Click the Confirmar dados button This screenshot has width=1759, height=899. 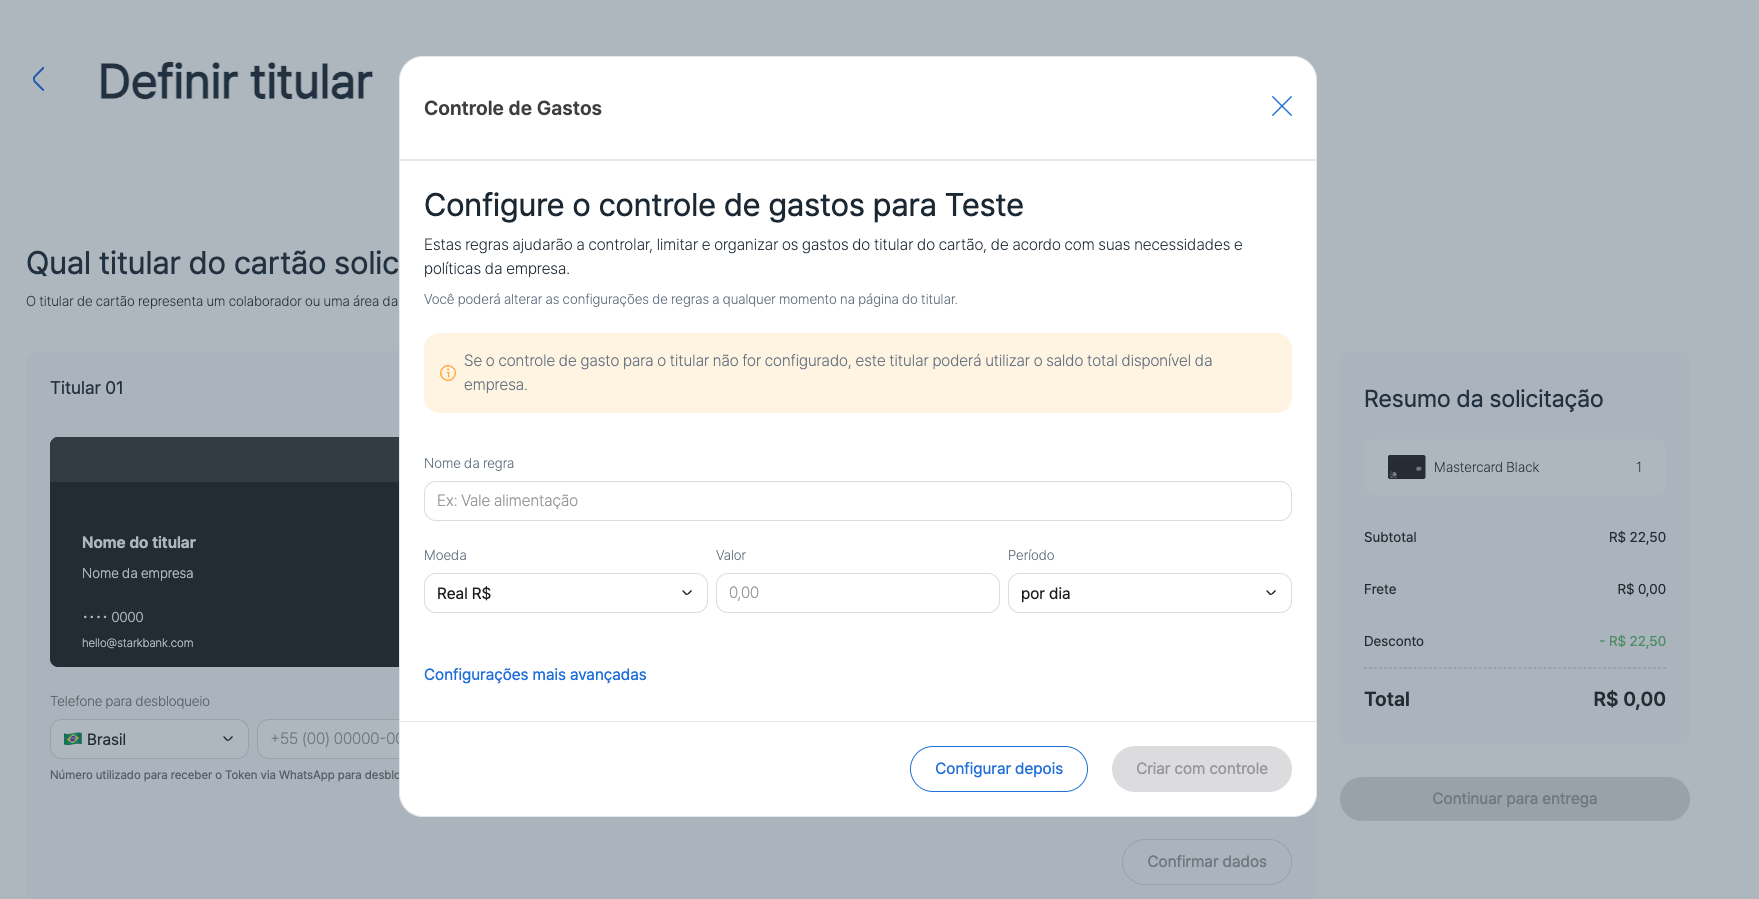[1206, 862]
